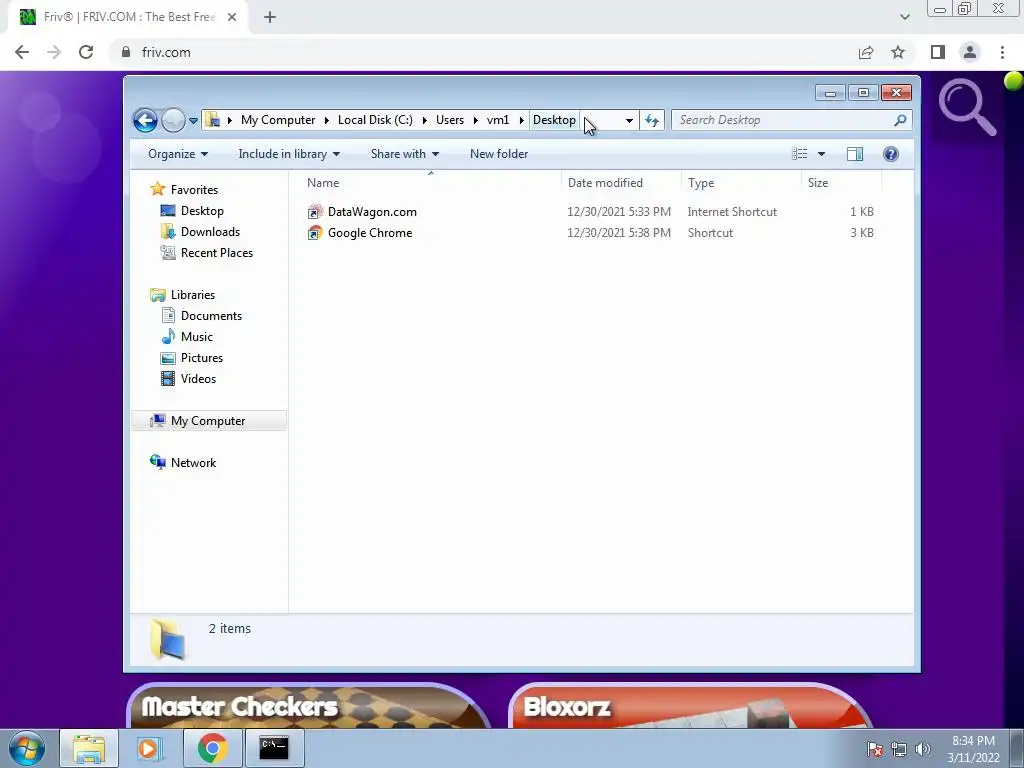Image resolution: width=1024 pixels, height=768 pixels.
Task: Open the address bar previous locations dropdown
Action: click(629, 120)
